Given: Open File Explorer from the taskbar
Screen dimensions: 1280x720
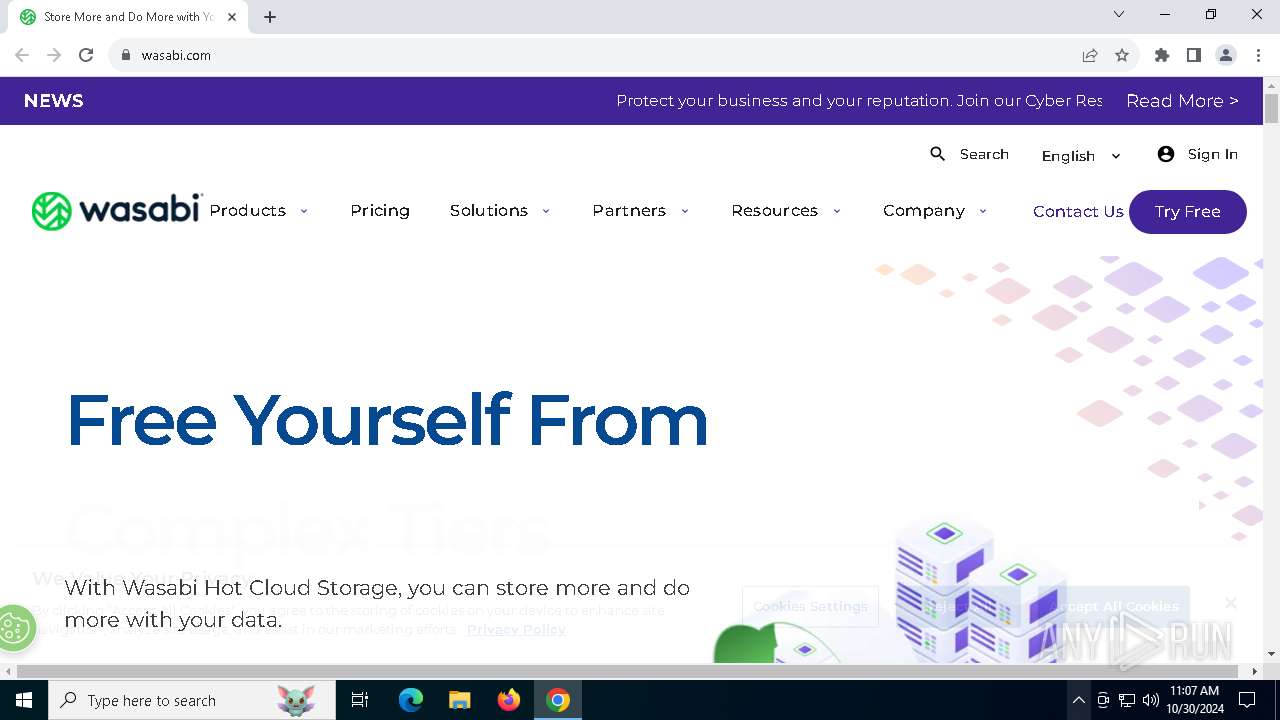Looking at the screenshot, I should [460, 700].
